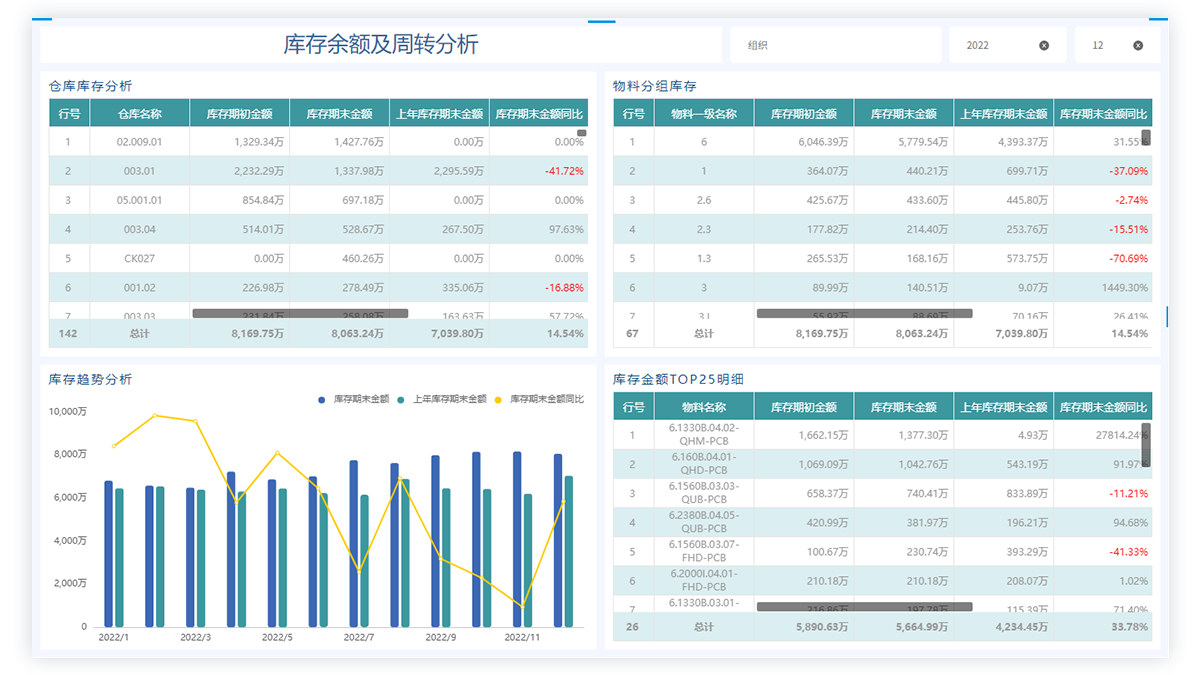
Task: Open the 组织 organization filter
Action: 835,45
